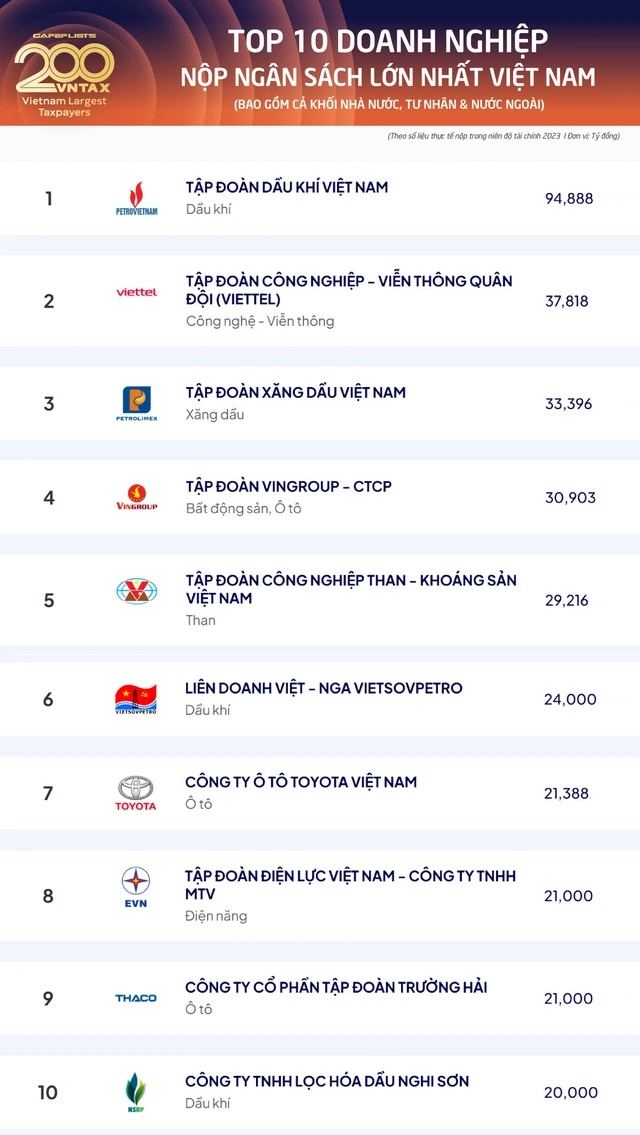Click the NSRP green leaf logo
The width and height of the screenshot is (640, 1135).
click(136, 1091)
